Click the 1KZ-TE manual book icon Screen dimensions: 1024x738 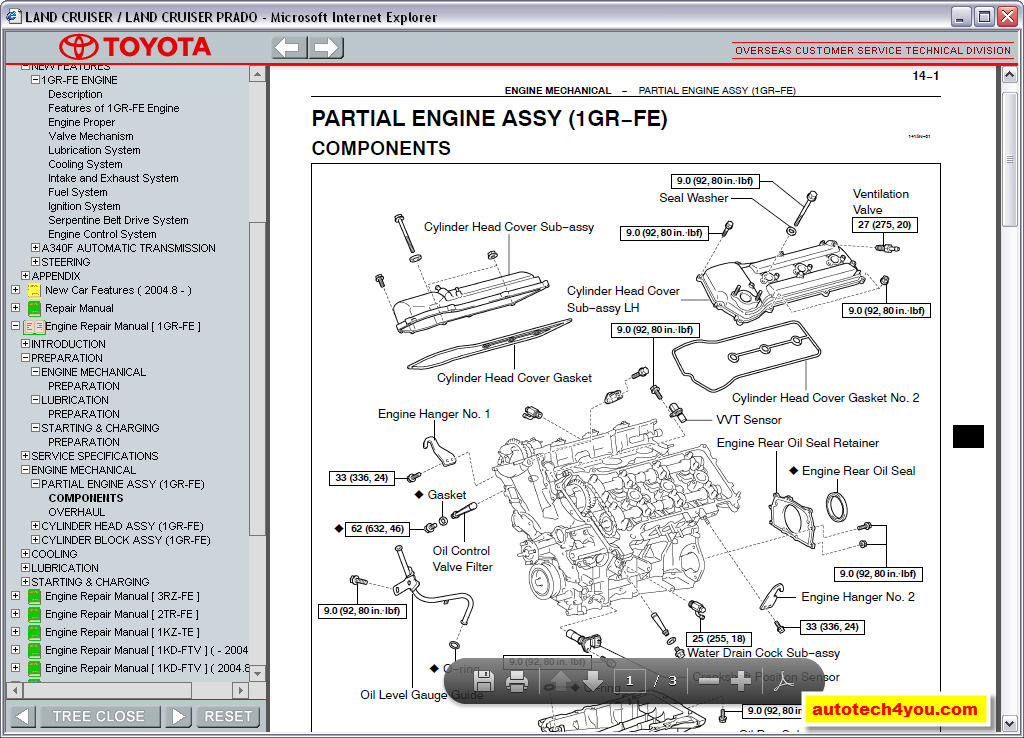pos(35,632)
